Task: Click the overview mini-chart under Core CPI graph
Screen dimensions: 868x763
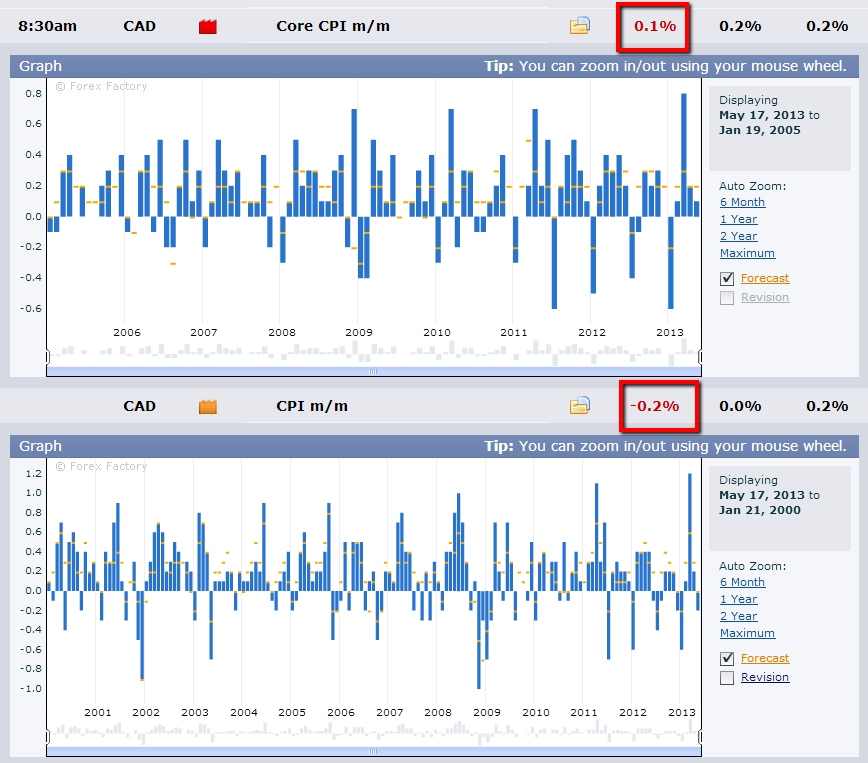Action: tap(374, 353)
